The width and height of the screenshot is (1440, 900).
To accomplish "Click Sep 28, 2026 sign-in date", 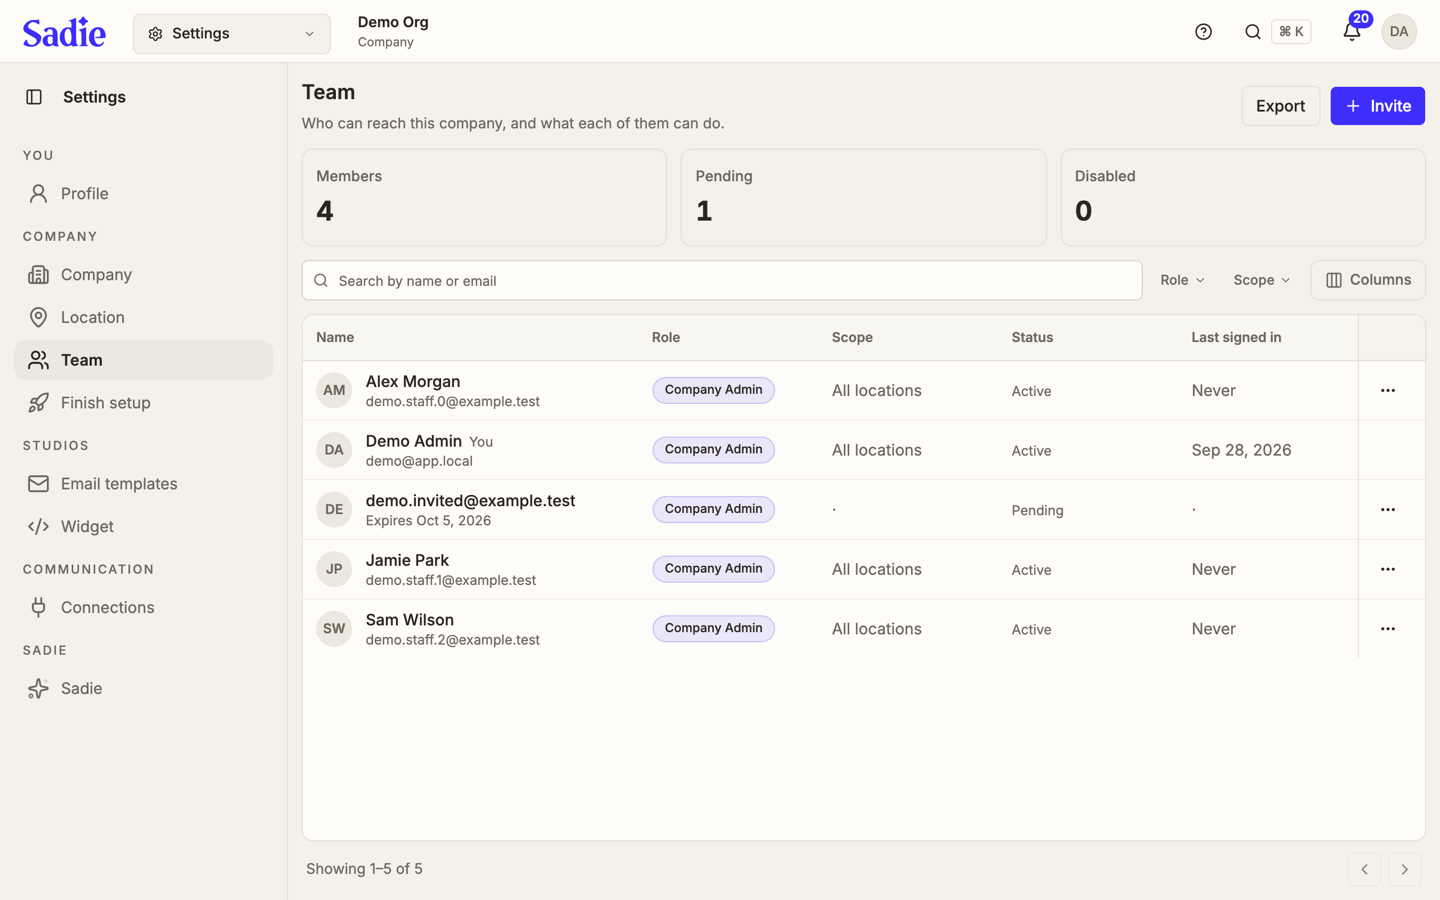I will pos(1241,450).
